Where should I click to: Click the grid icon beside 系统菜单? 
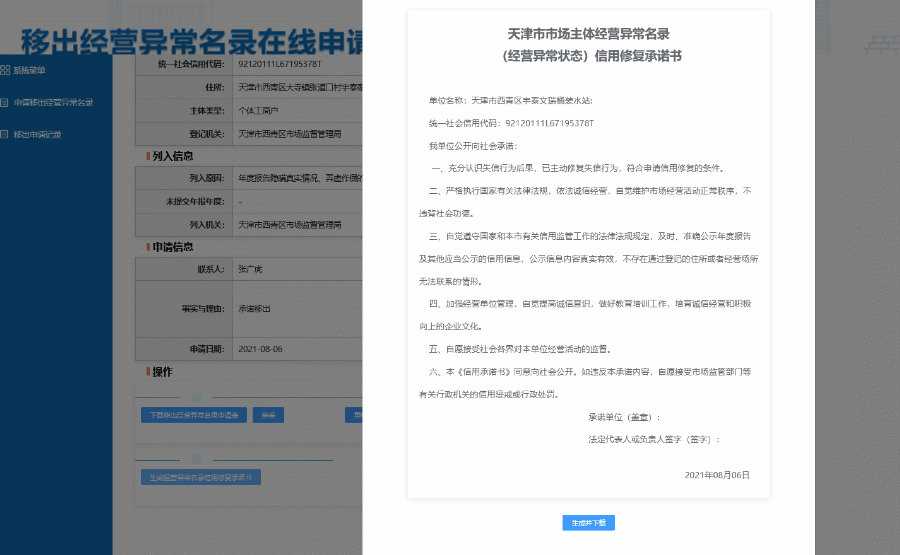pyautogui.click(x=5, y=70)
